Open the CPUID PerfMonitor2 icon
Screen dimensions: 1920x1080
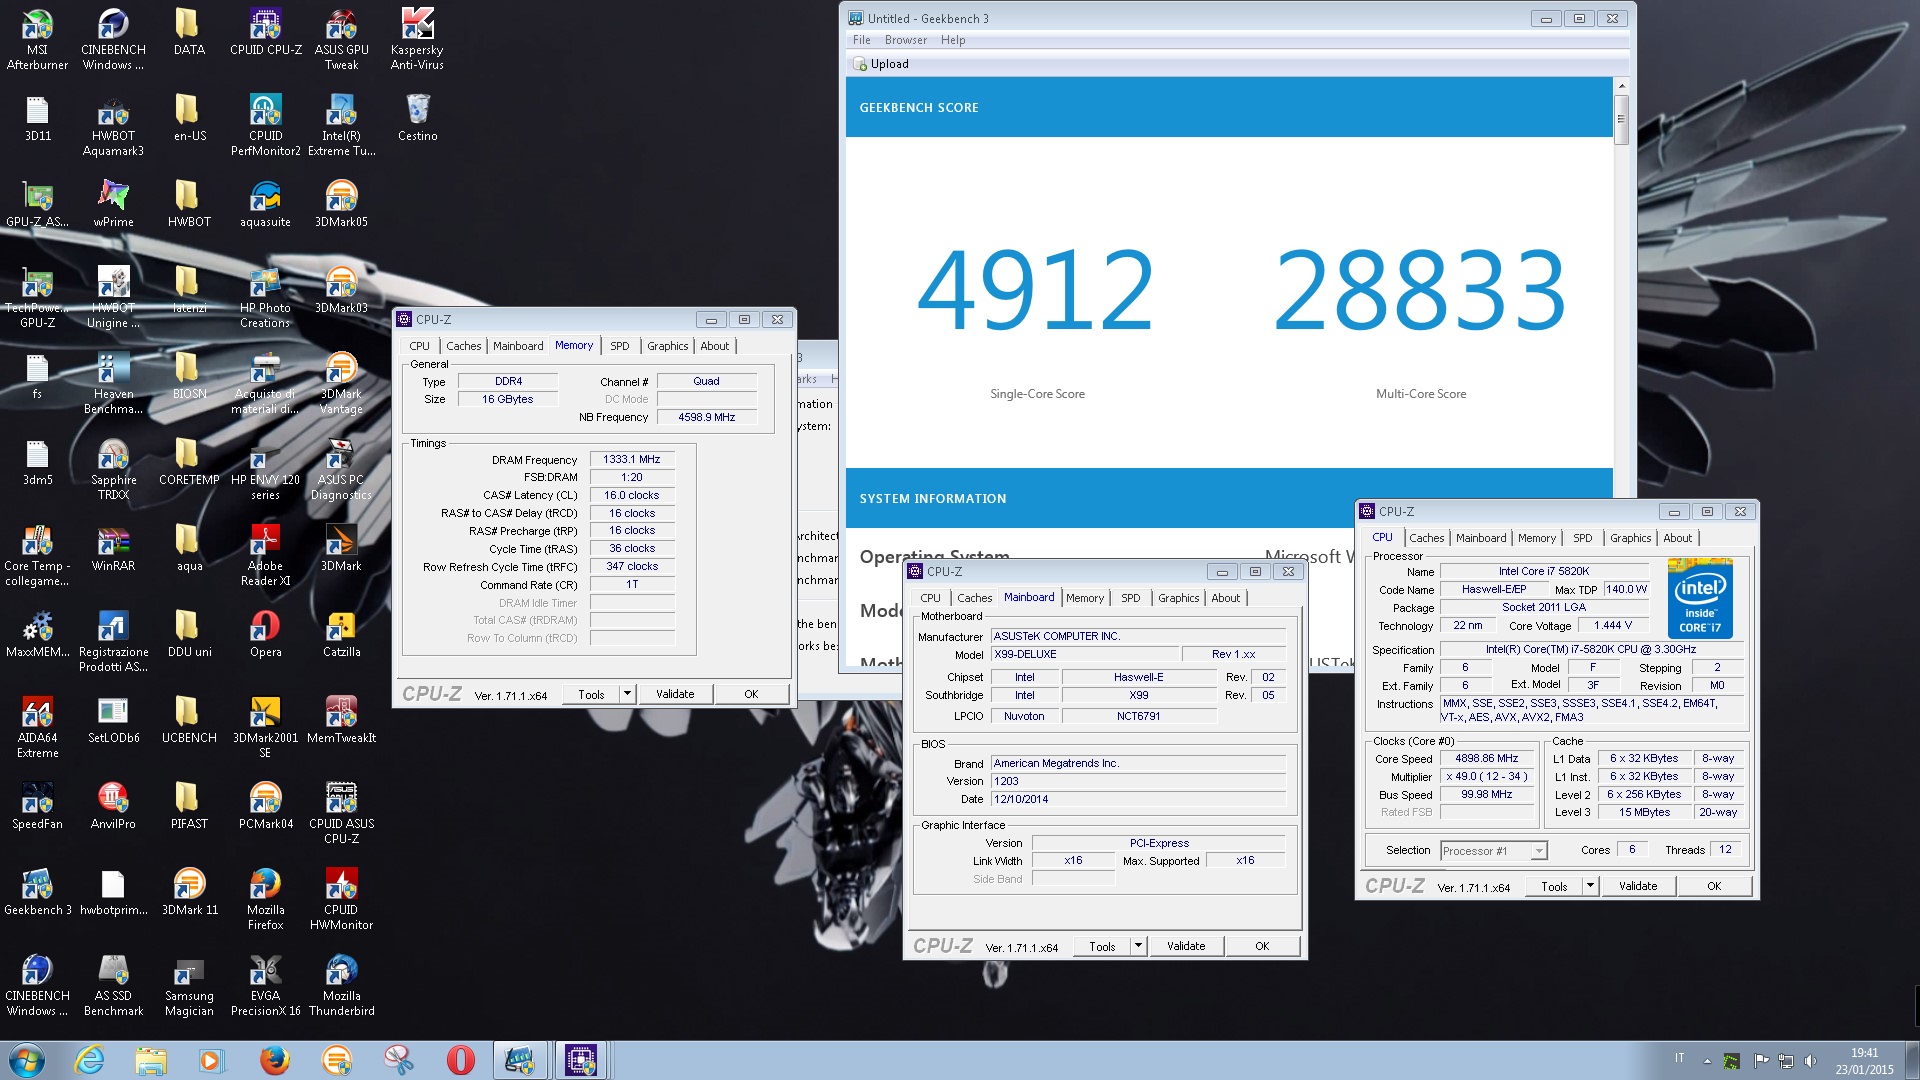pyautogui.click(x=265, y=125)
